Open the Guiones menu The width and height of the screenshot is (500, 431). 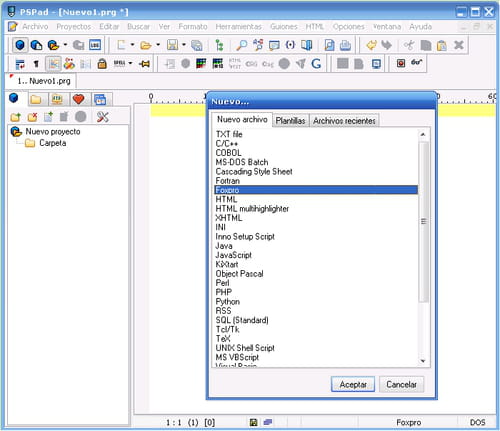pos(284,26)
